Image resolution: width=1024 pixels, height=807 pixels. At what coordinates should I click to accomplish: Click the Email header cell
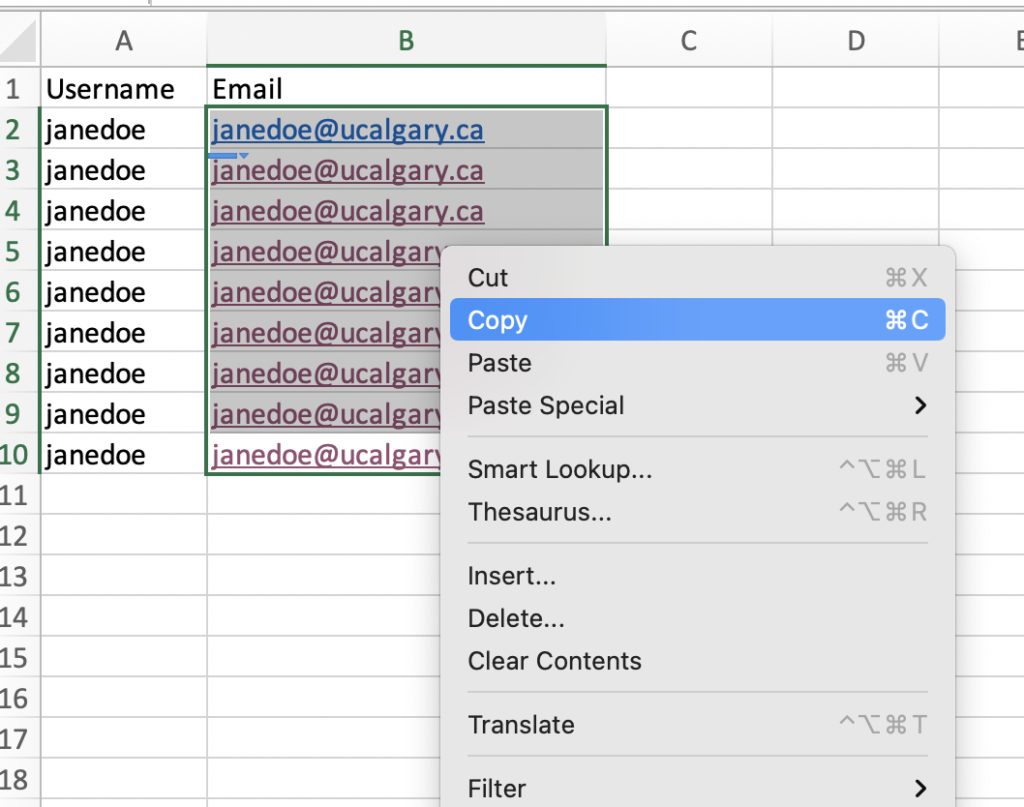pyautogui.click(x=406, y=88)
